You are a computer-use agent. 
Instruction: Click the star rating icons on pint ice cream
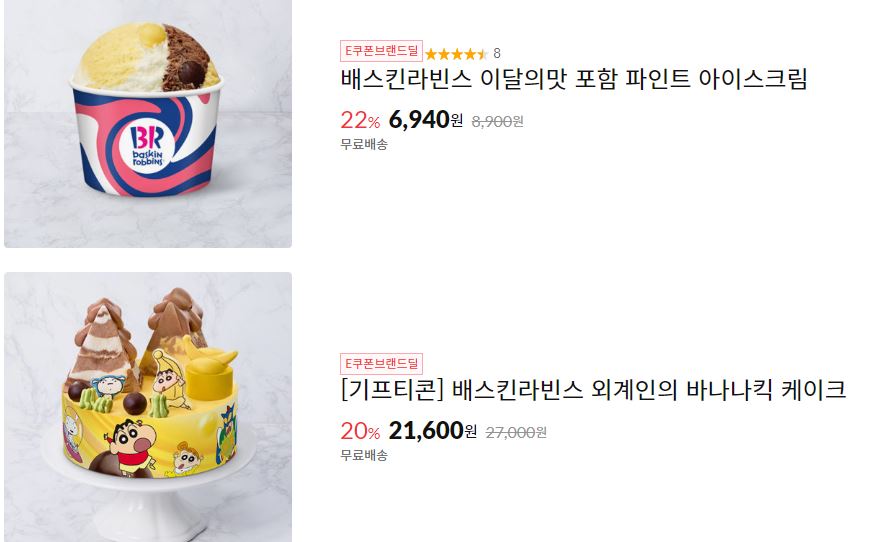pyautogui.click(x=456, y=53)
